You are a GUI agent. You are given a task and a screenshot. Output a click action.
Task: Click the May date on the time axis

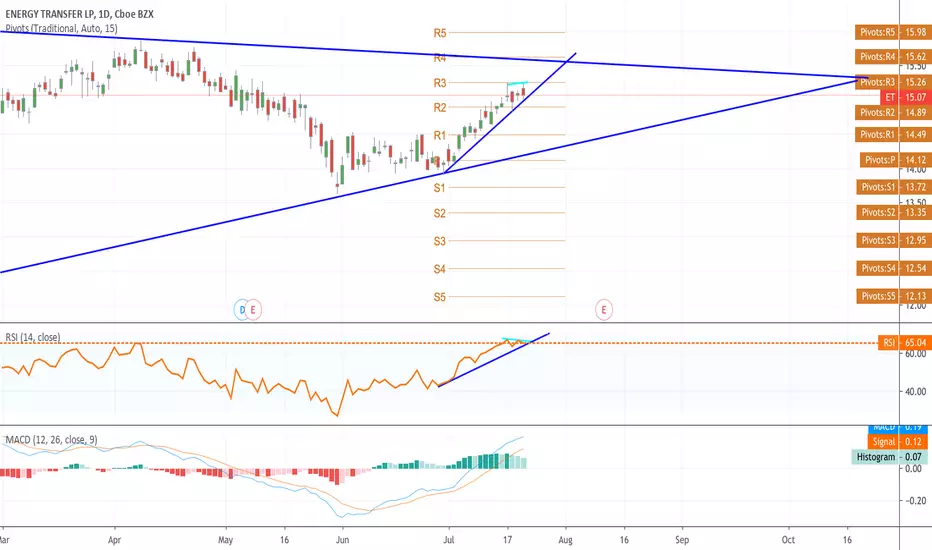(225, 540)
